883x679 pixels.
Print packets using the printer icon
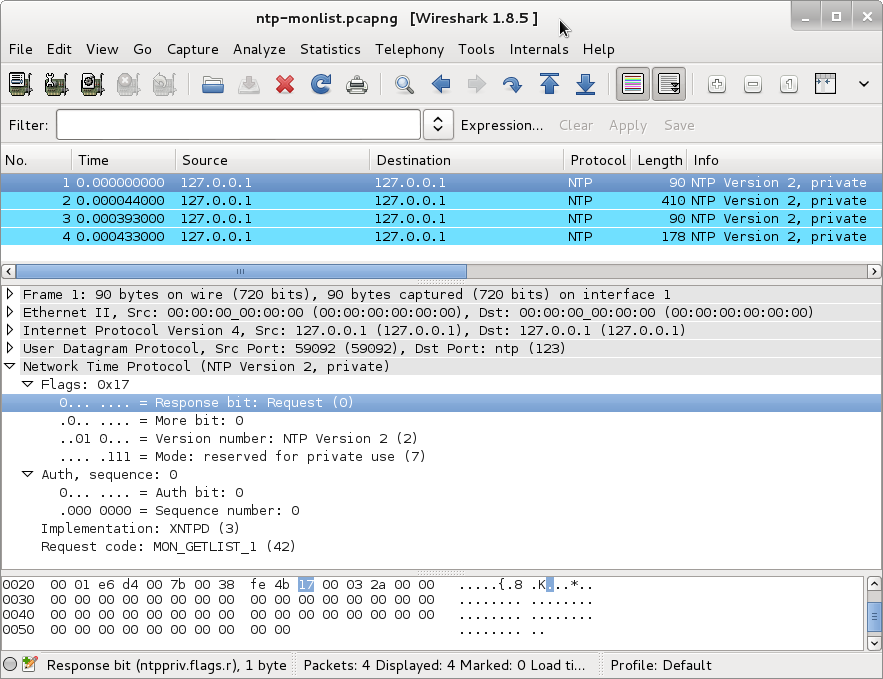coord(357,84)
